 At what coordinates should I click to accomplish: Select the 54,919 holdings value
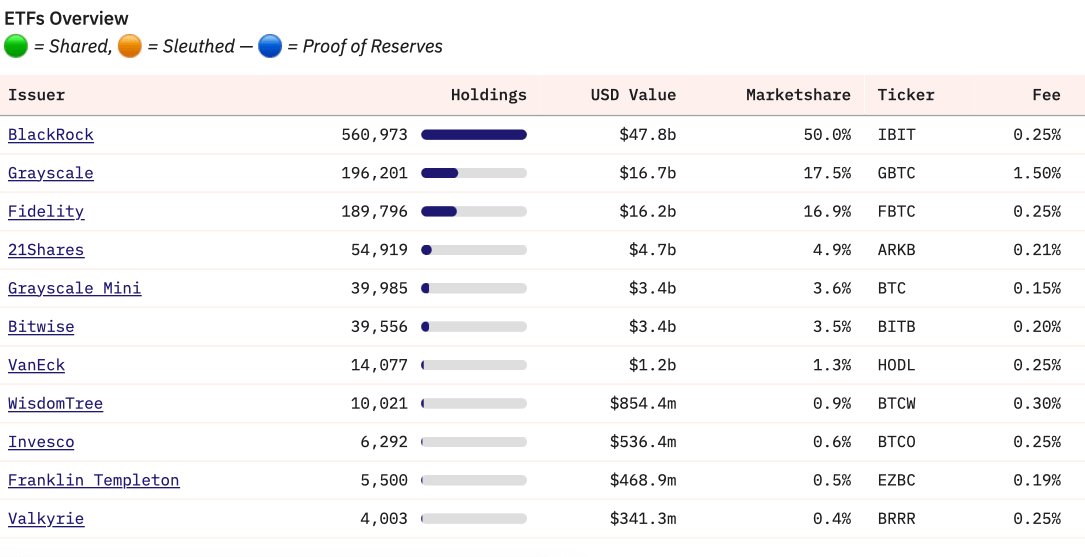(379, 250)
